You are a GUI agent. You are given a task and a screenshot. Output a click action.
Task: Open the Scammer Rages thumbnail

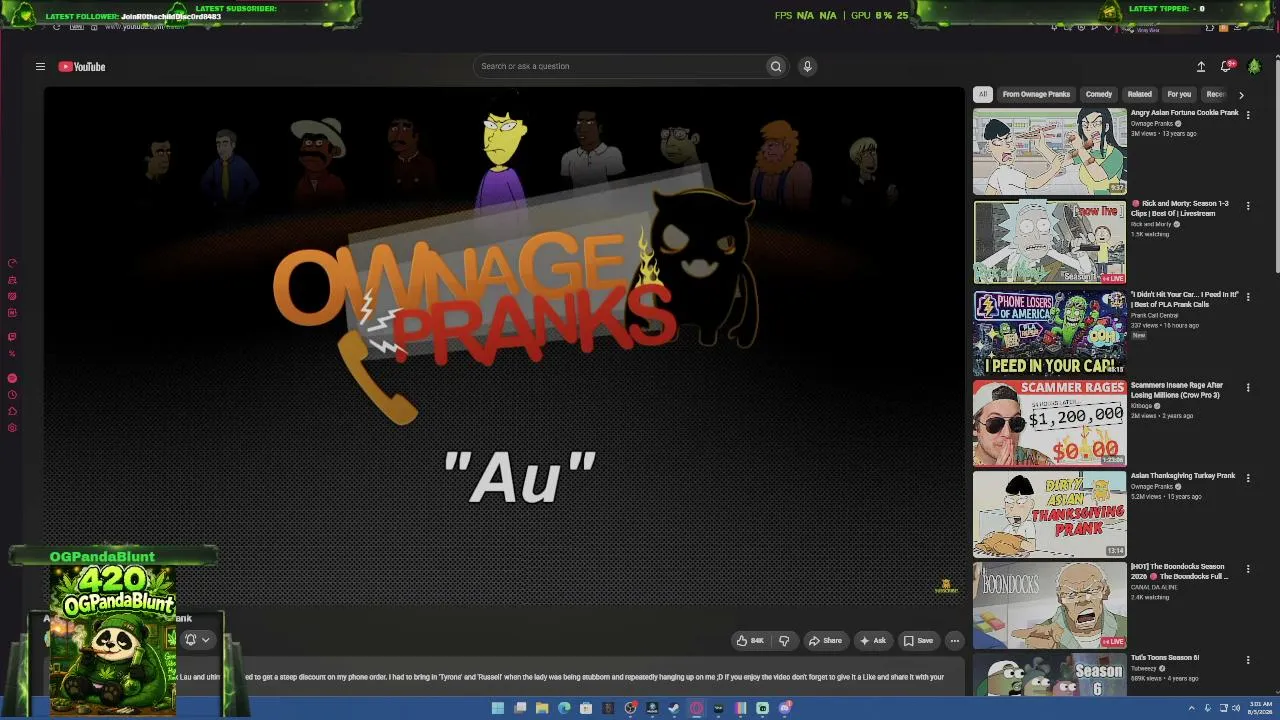tap(1050, 424)
